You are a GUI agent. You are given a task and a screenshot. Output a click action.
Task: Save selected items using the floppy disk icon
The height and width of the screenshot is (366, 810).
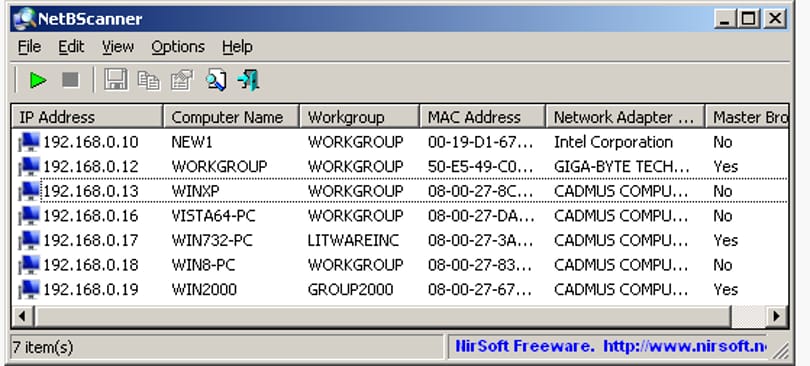(116, 81)
